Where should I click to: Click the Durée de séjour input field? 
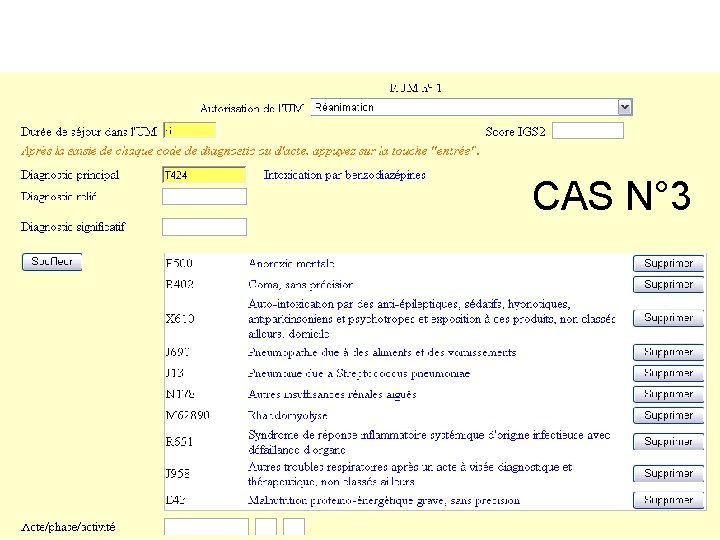click(189, 130)
